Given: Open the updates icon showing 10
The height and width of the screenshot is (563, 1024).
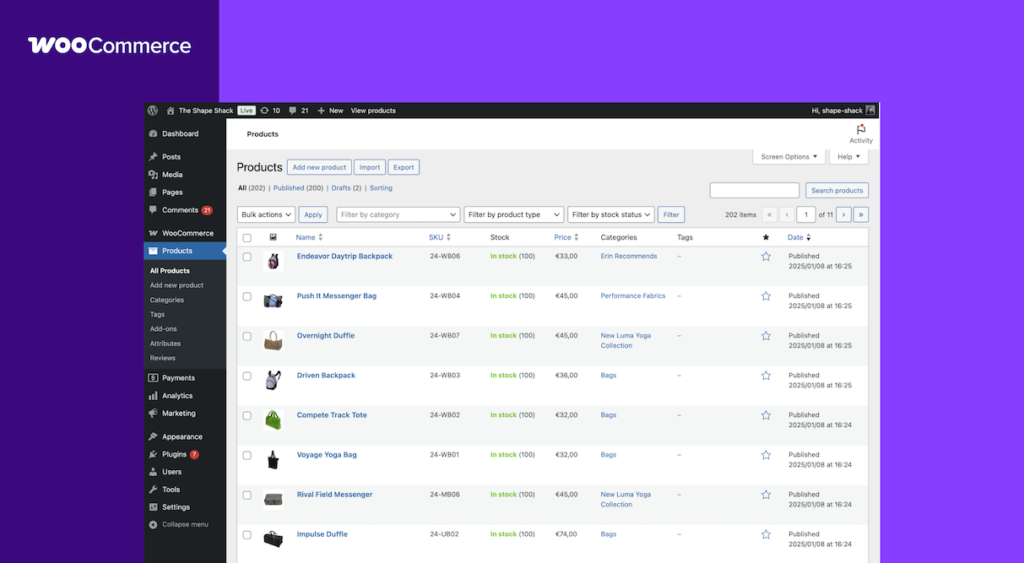Looking at the screenshot, I should (x=264, y=110).
